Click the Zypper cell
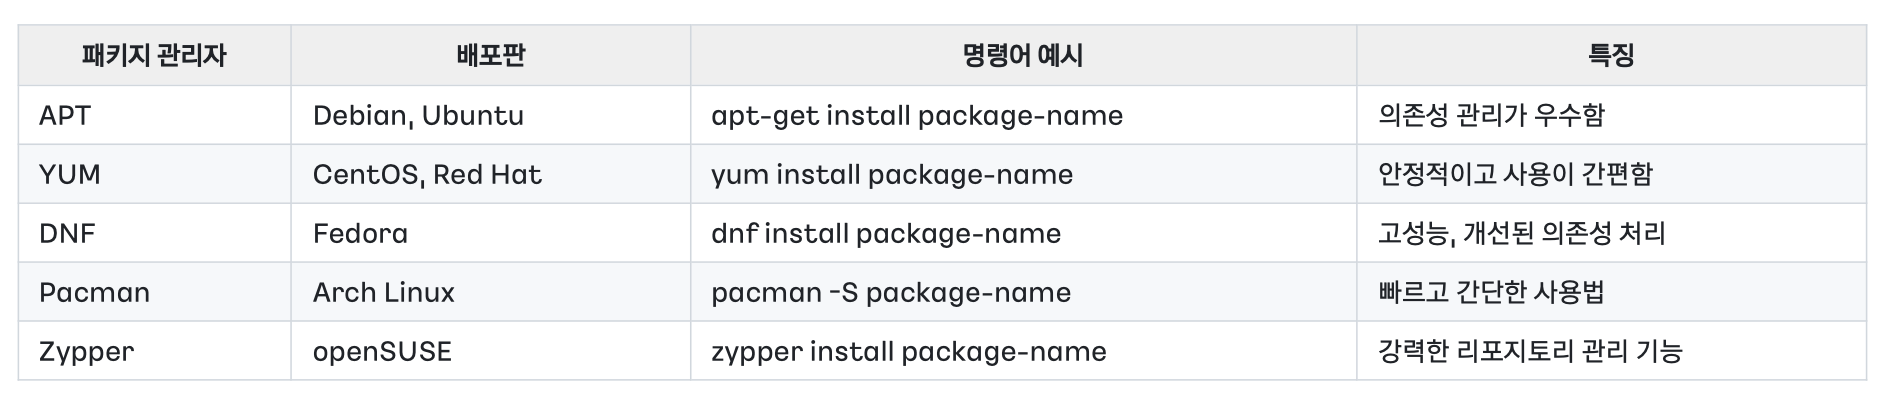 (x=86, y=352)
